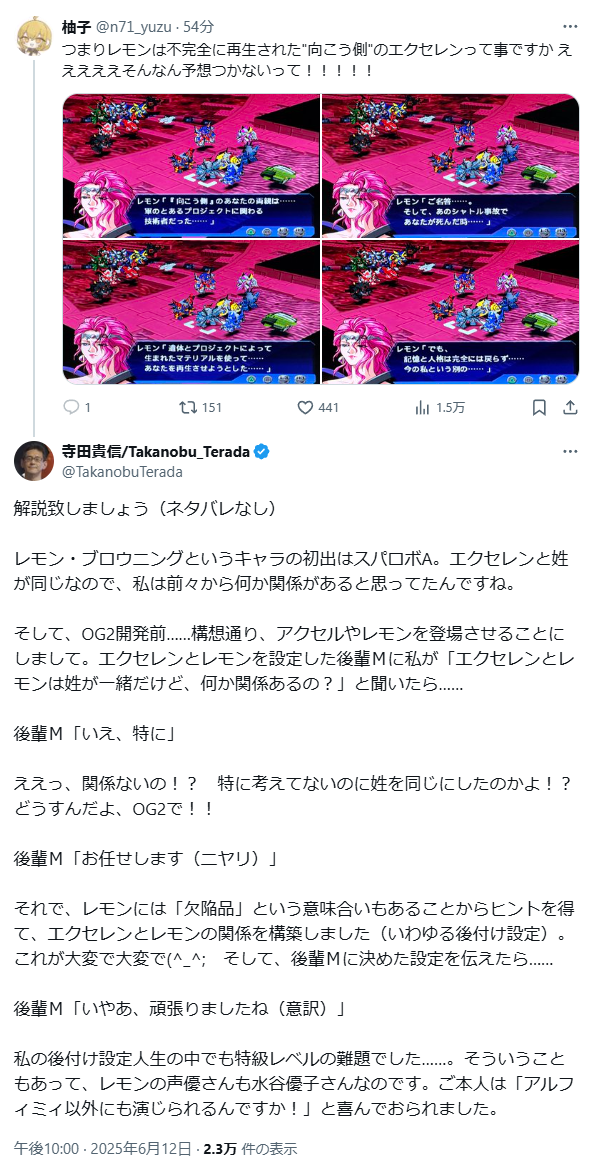Retweet the 柚子 post
The image size is (596, 1167).
tap(188, 407)
